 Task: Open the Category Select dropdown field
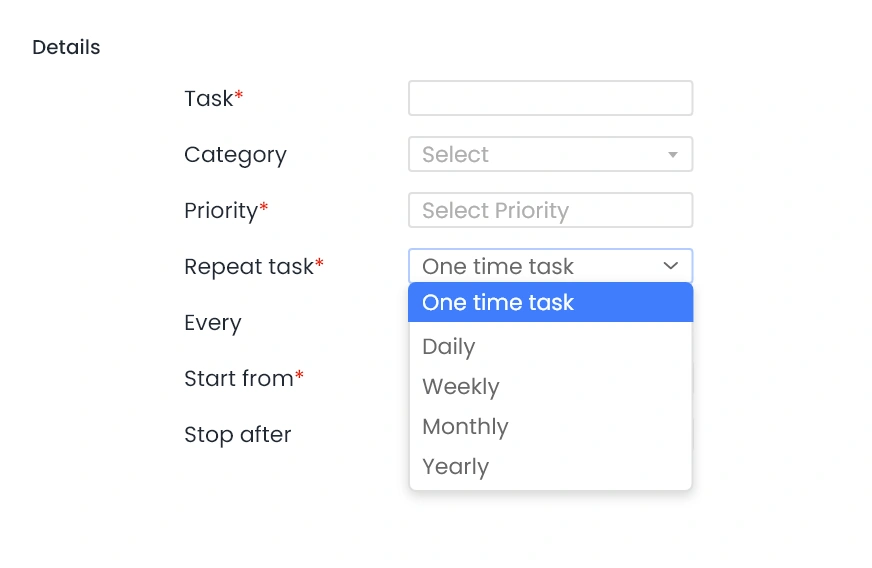540,155
